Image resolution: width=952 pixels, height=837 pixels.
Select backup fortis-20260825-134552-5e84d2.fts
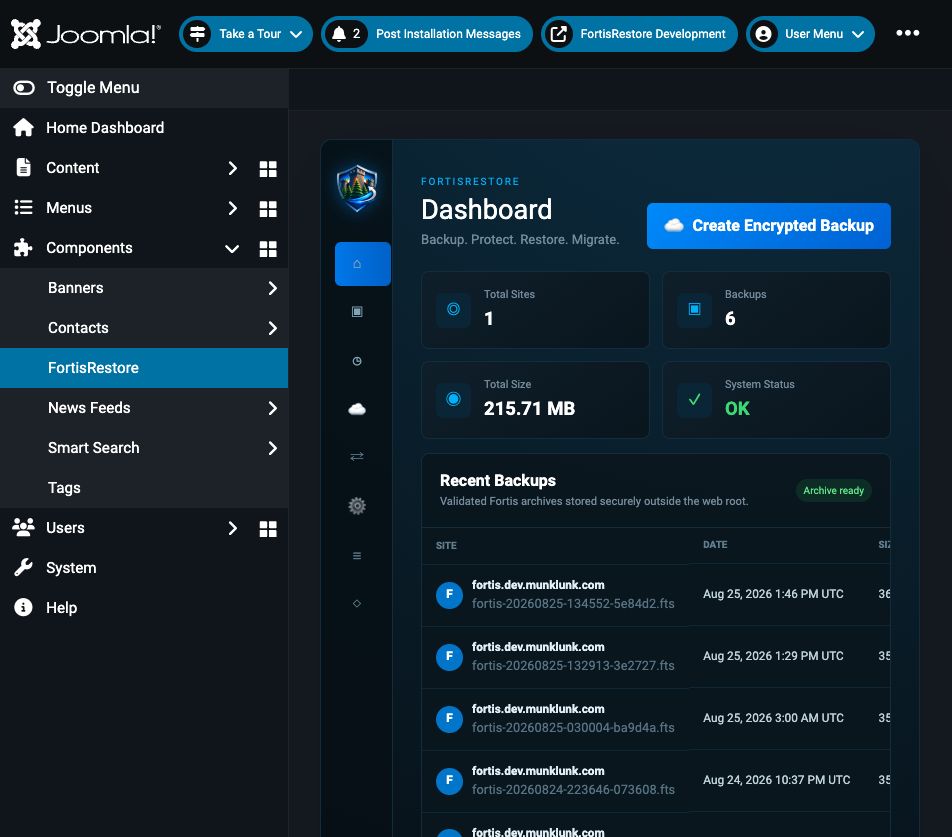pos(573,604)
